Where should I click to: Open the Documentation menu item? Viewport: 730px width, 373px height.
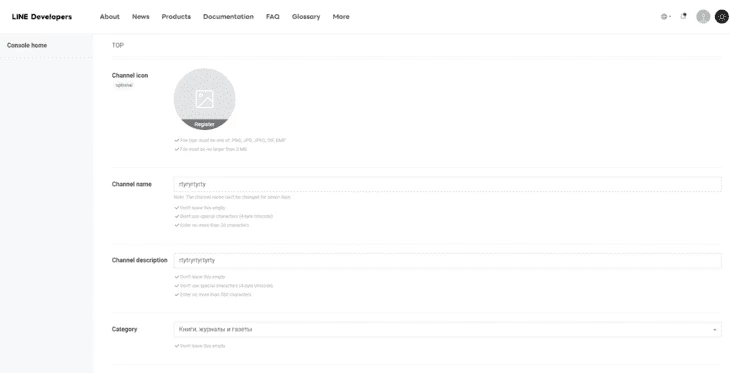(x=228, y=17)
